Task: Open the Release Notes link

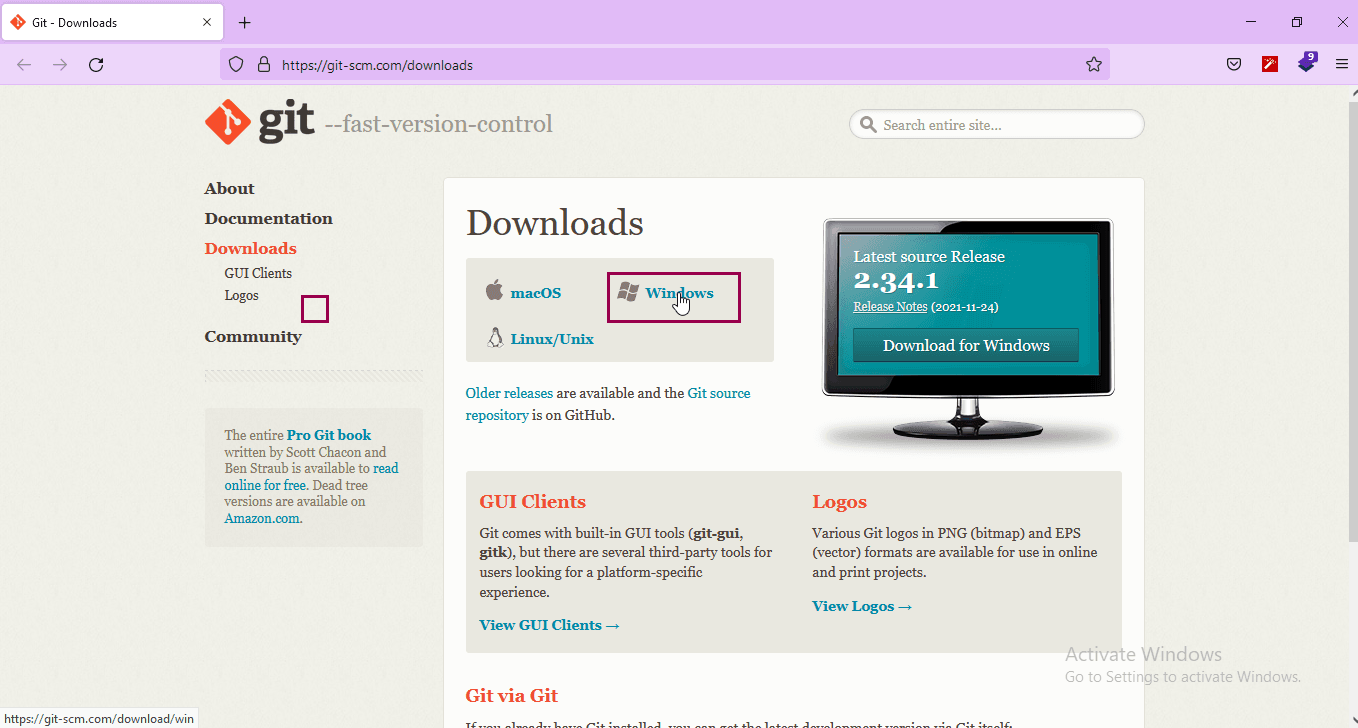Action: [x=890, y=307]
